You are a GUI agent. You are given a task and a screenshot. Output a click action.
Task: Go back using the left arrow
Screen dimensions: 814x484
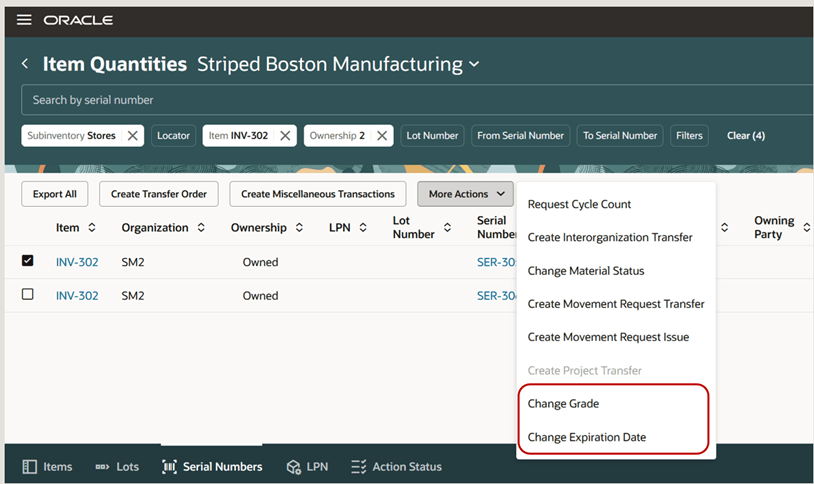[25, 64]
